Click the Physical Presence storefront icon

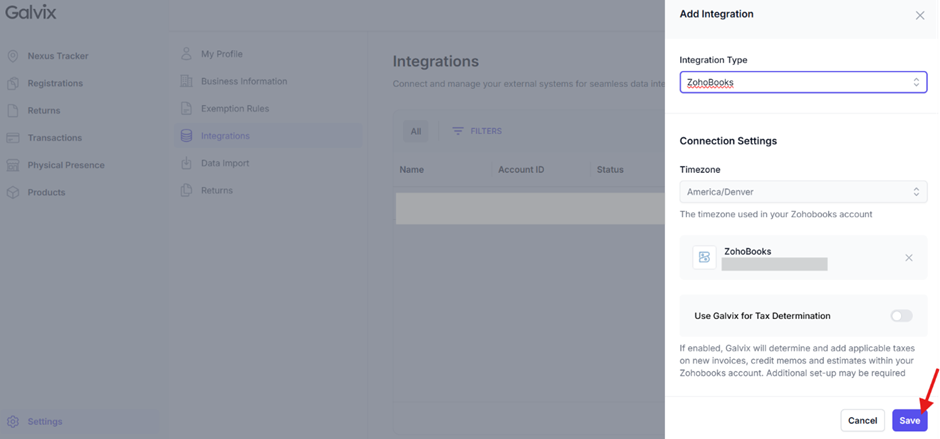click(13, 165)
